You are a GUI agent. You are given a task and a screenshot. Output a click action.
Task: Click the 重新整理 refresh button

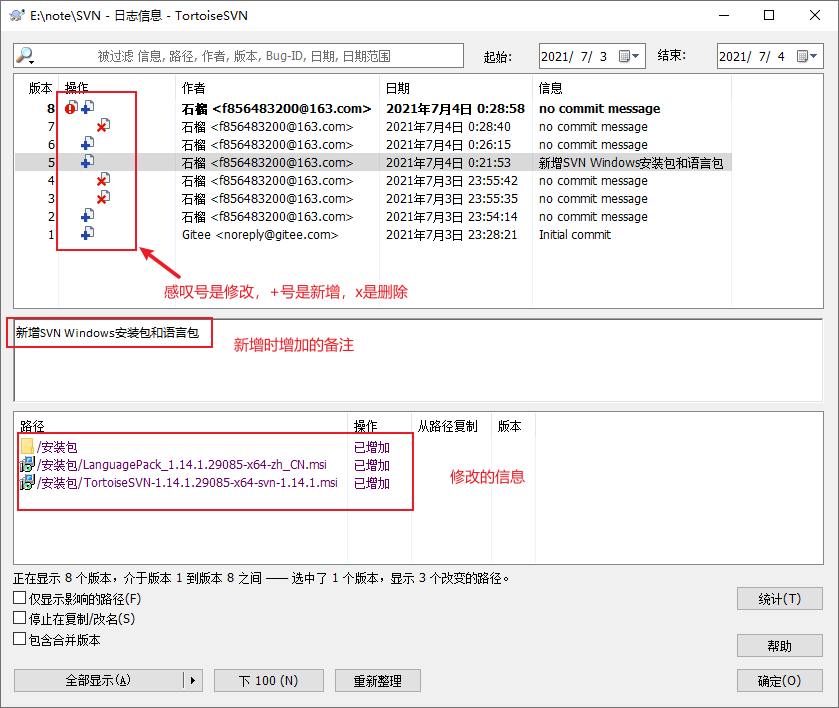(x=378, y=681)
